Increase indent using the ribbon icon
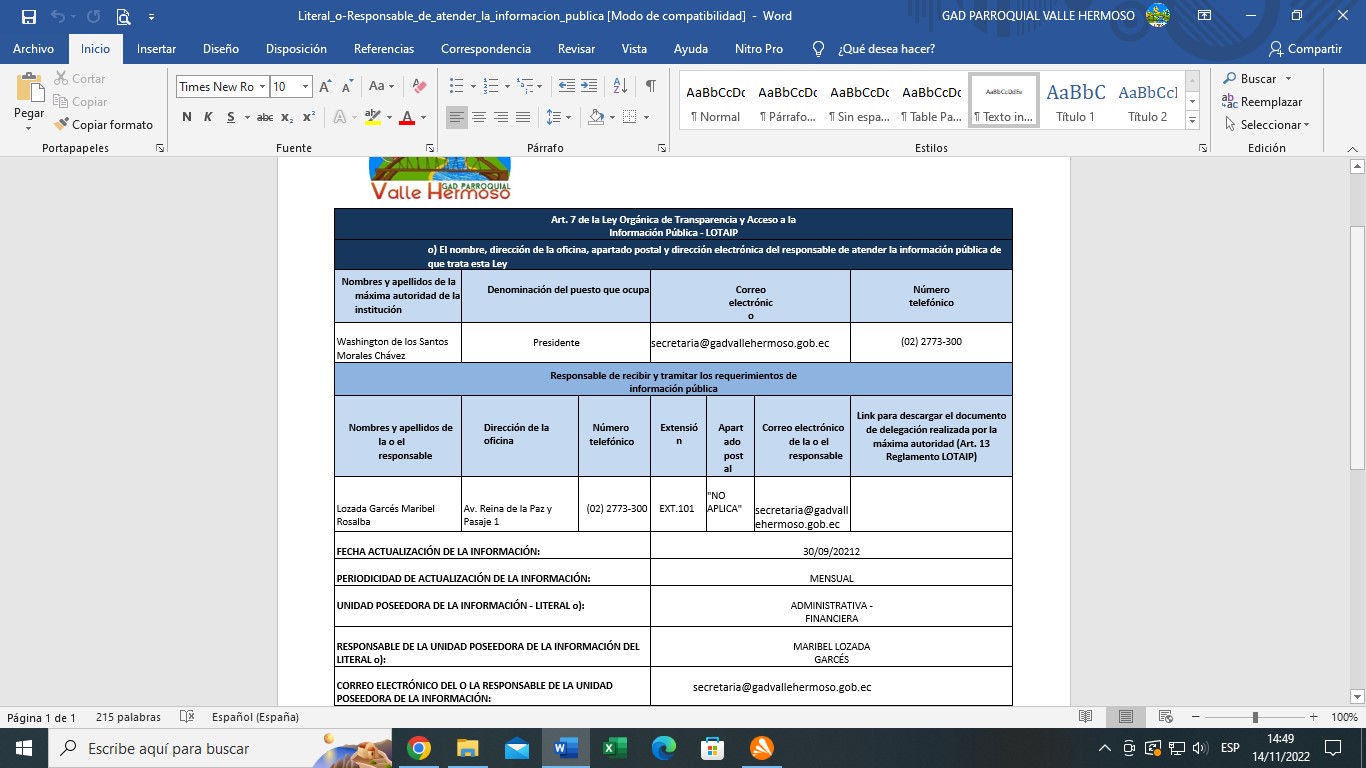 [x=589, y=86]
